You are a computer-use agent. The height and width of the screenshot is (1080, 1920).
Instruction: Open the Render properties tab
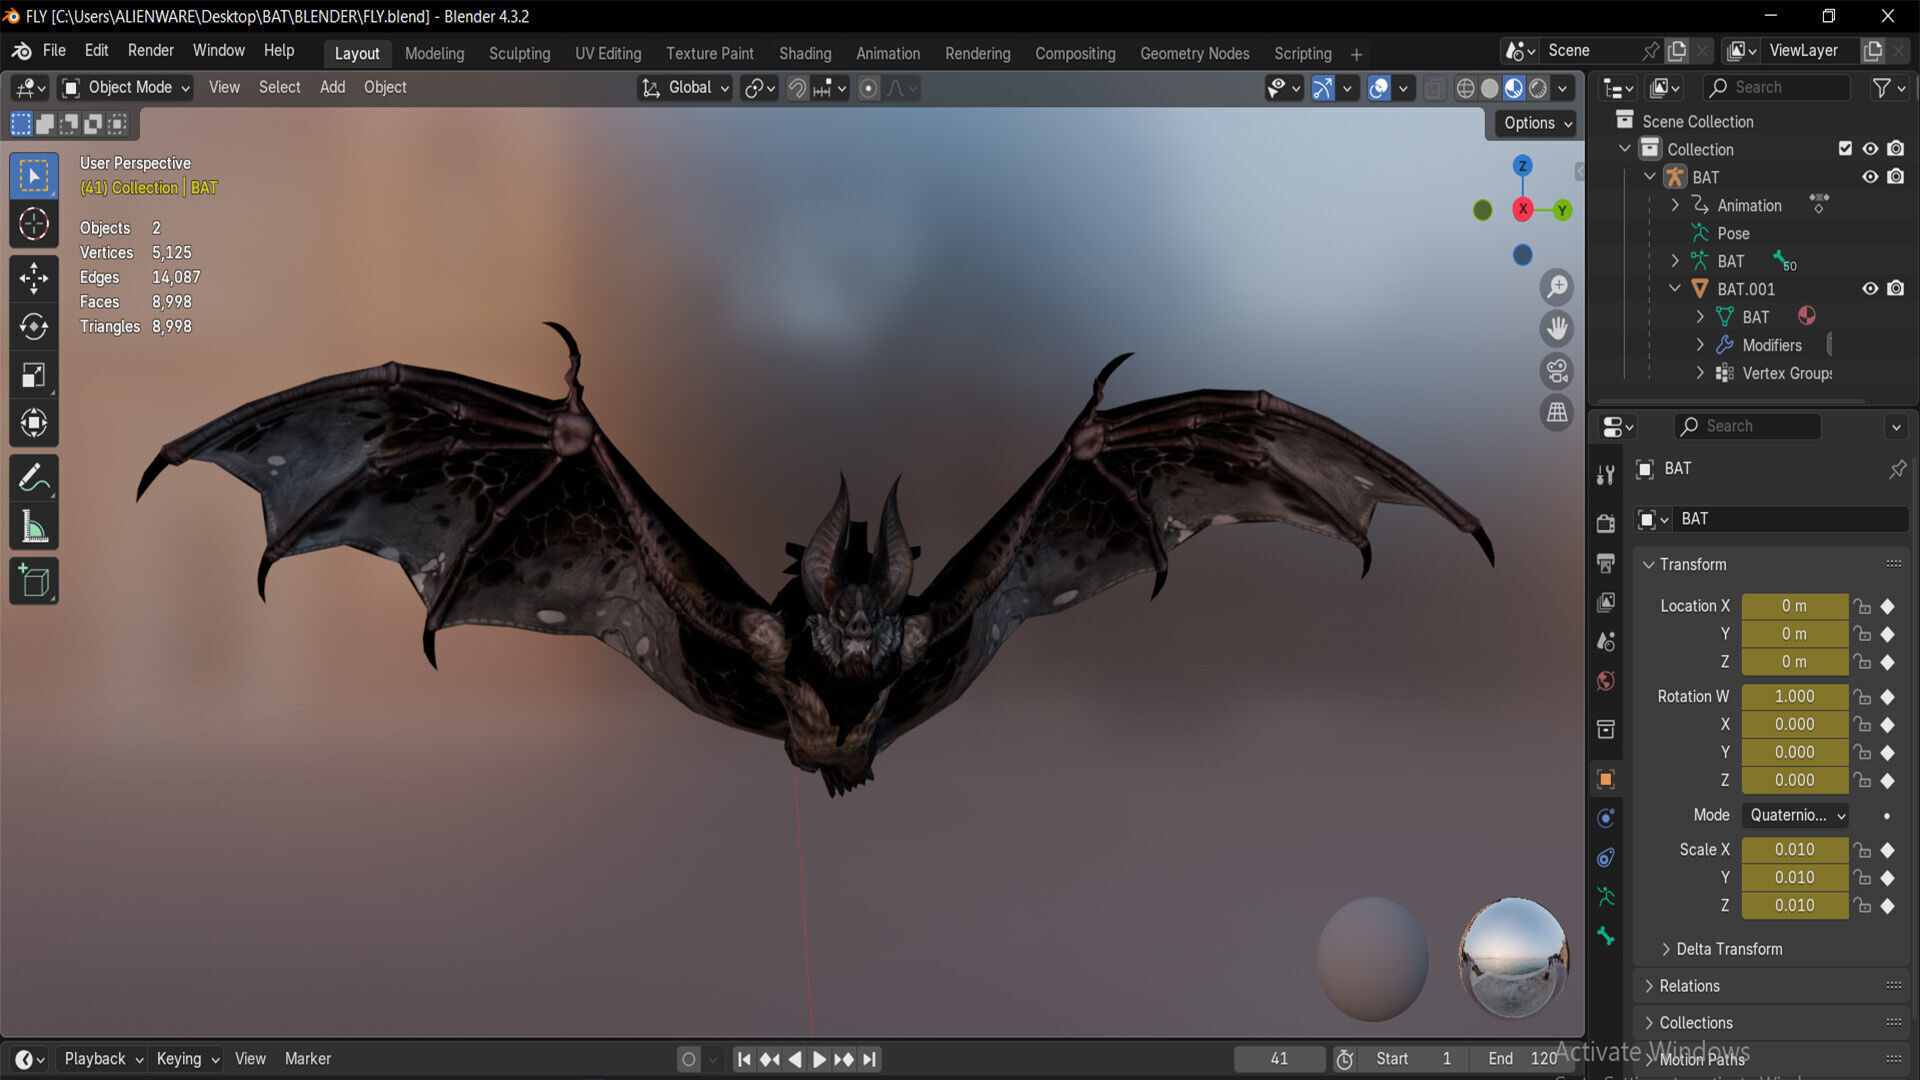[x=1606, y=523]
